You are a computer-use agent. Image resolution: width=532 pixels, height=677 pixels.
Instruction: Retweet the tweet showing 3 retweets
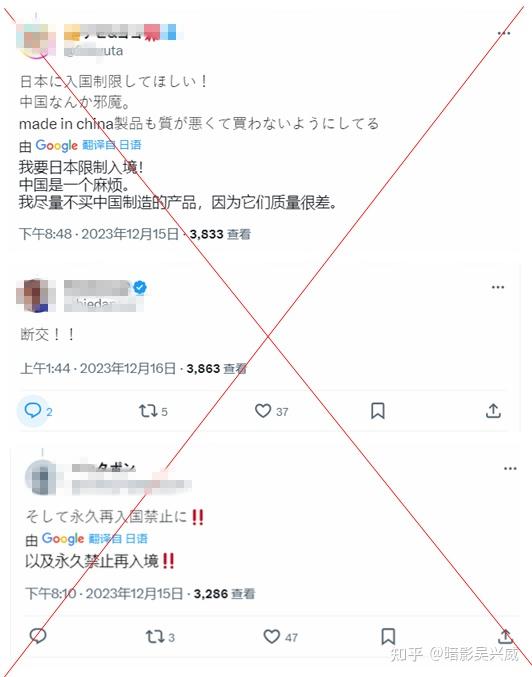[160, 636]
